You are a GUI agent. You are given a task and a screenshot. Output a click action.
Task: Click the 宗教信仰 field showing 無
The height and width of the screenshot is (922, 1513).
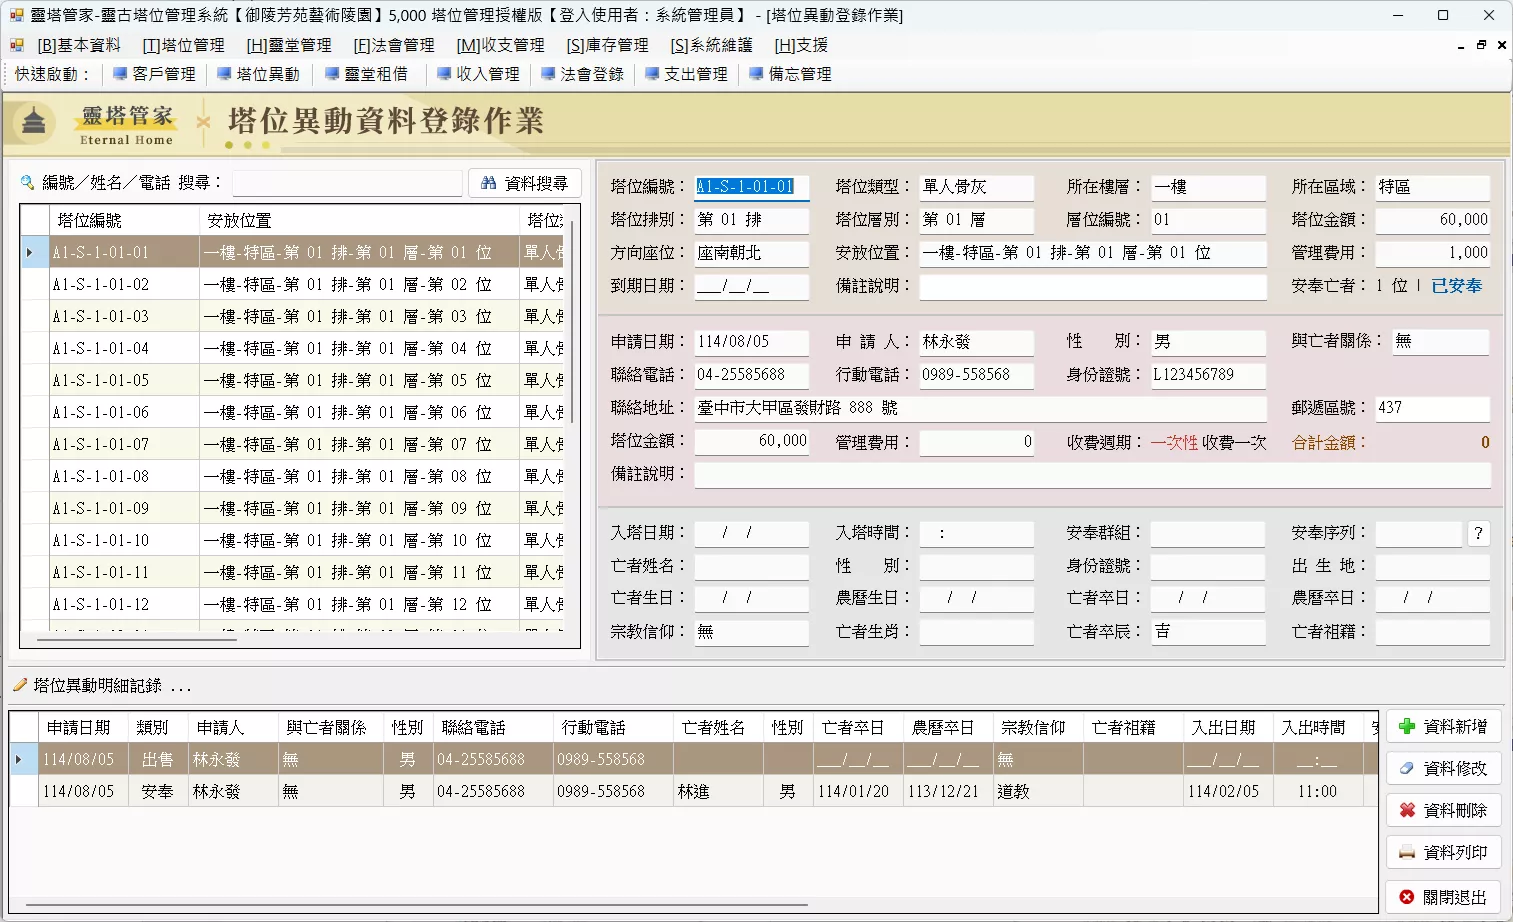751,632
